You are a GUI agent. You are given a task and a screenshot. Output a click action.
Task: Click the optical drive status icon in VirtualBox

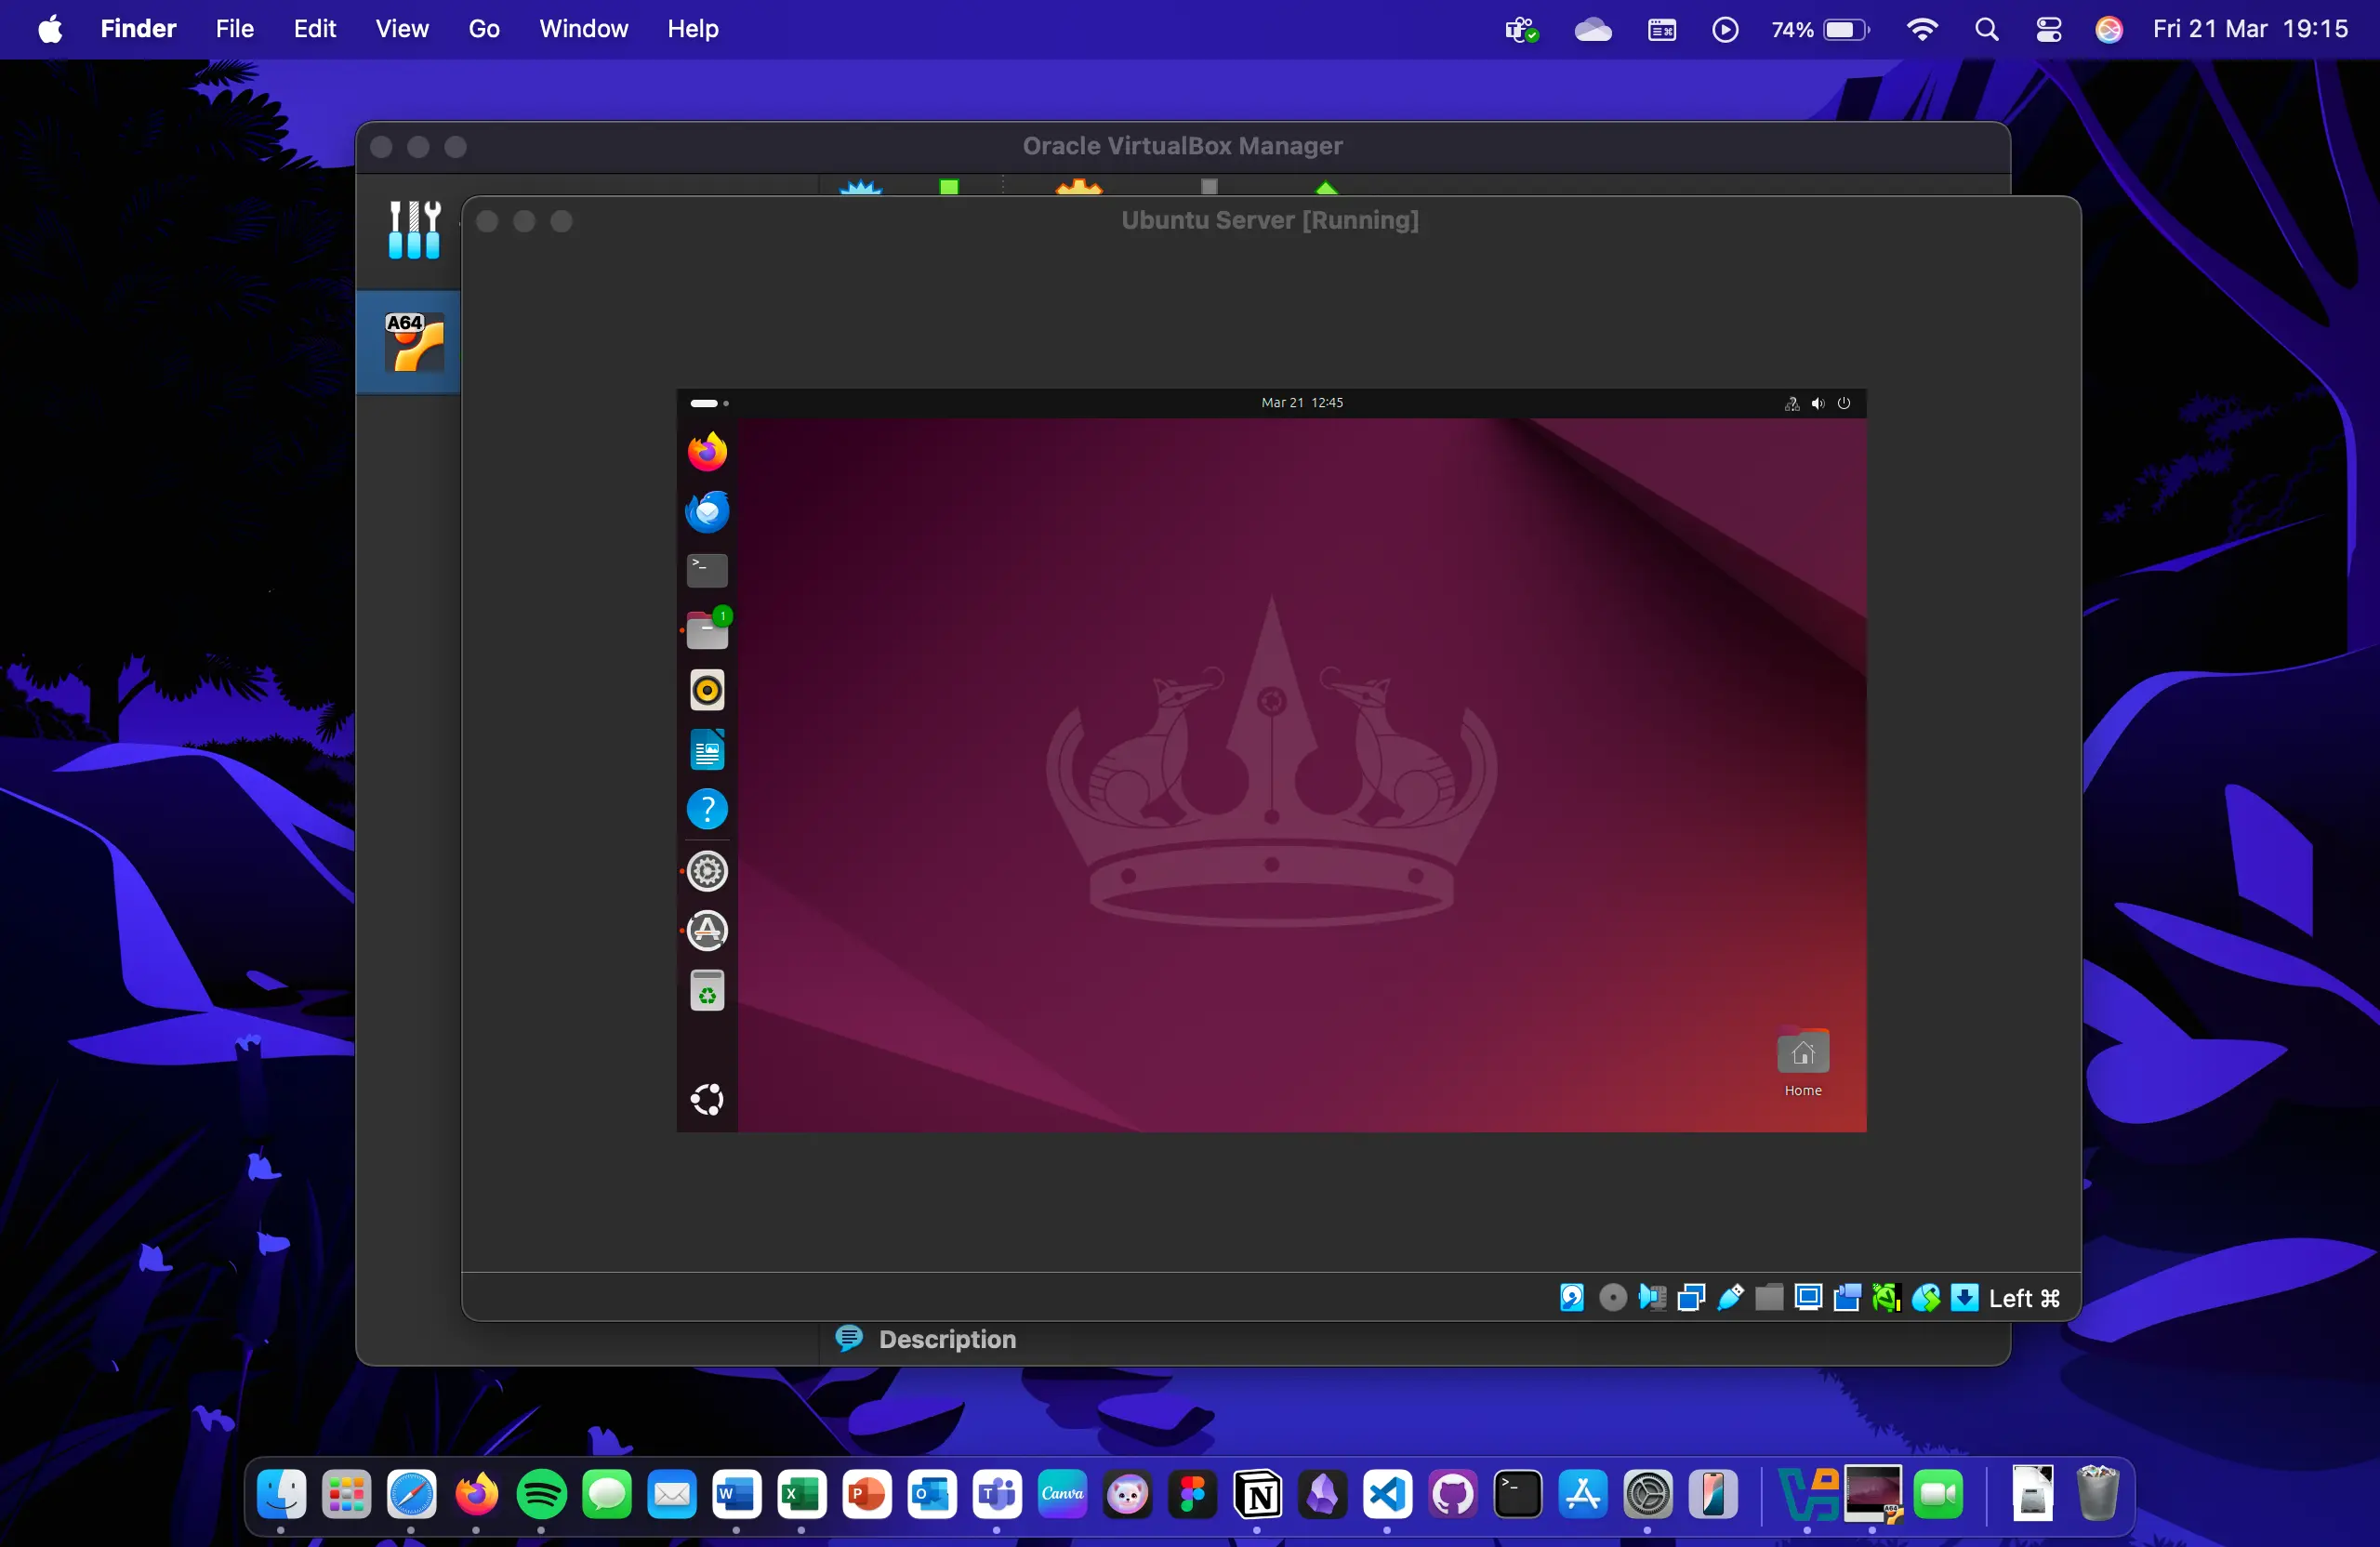pyautogui.click(x=1612, y=1297)
